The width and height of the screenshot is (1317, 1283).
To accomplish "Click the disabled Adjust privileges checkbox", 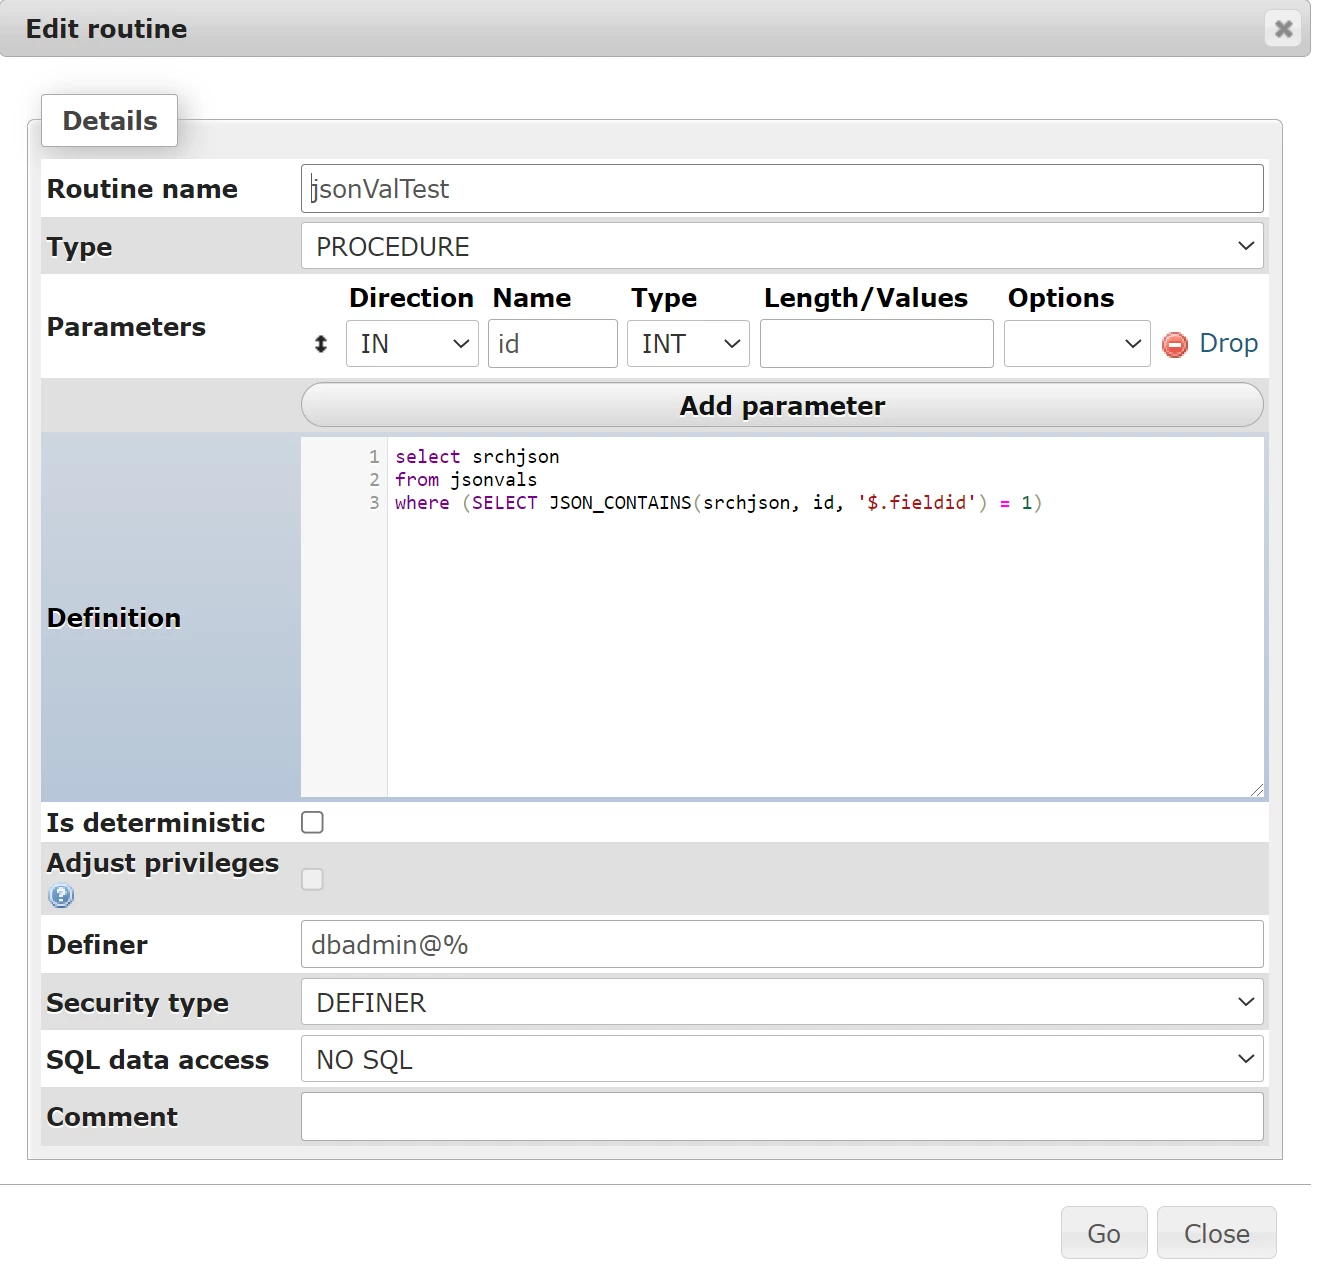I will tap(312, 879).
